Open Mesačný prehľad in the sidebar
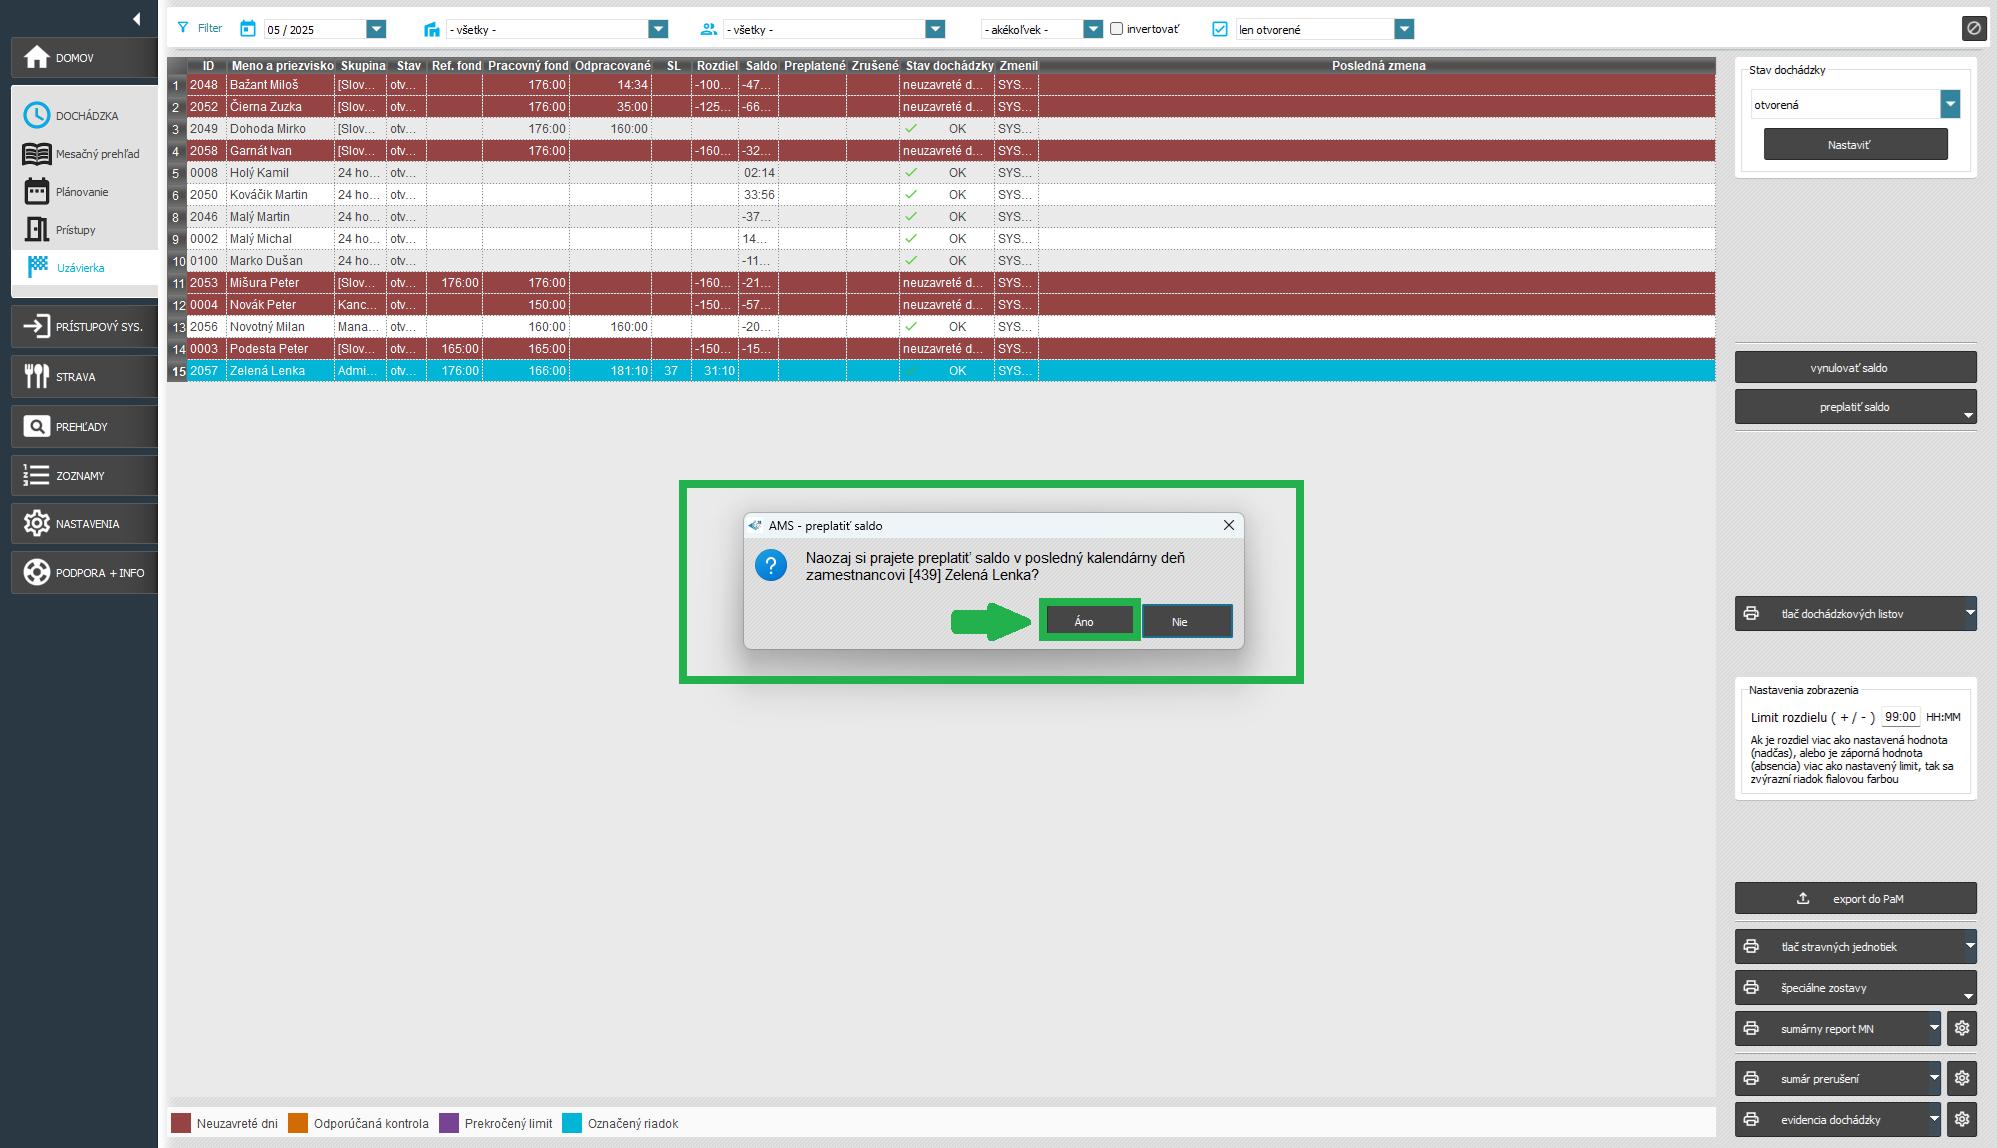 pos(97,154)
